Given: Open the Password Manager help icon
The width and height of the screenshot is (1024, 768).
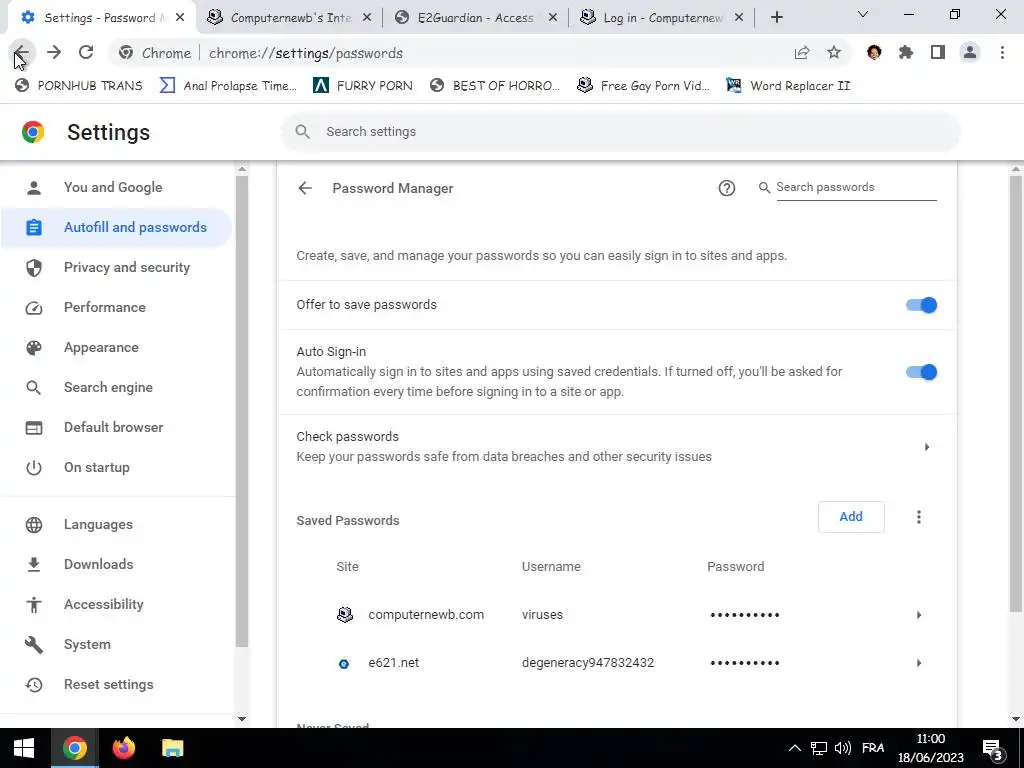Looking at the screenshot, I should pos(726,188).
